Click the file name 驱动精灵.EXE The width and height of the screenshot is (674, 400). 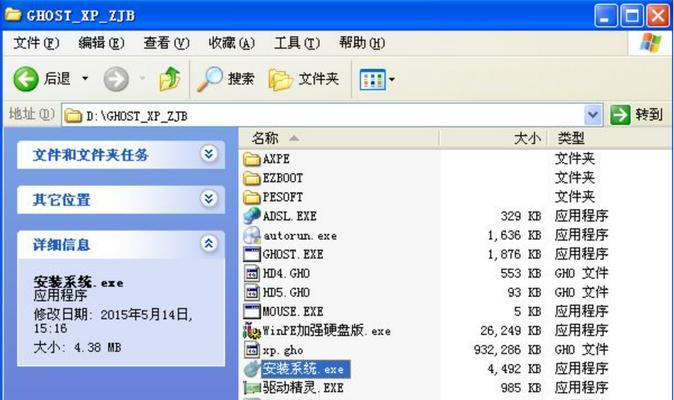303,388
